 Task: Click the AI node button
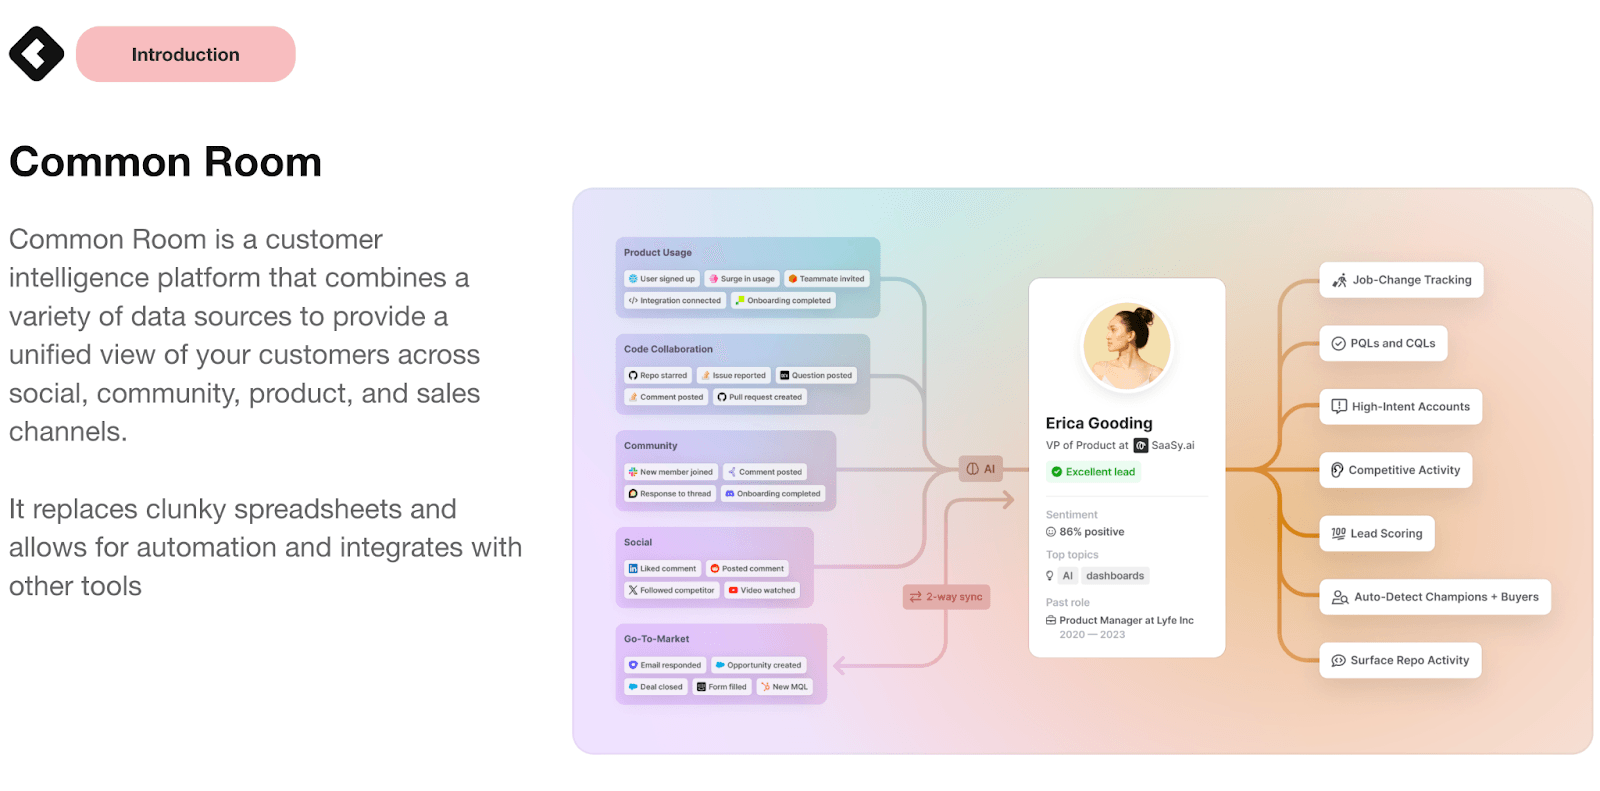[x=981, y=468]
